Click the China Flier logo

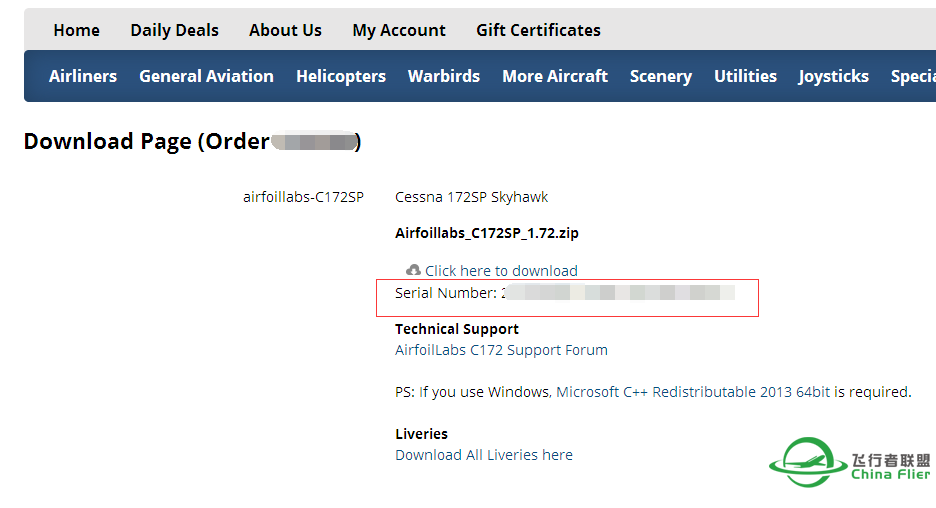coord(849,462)
